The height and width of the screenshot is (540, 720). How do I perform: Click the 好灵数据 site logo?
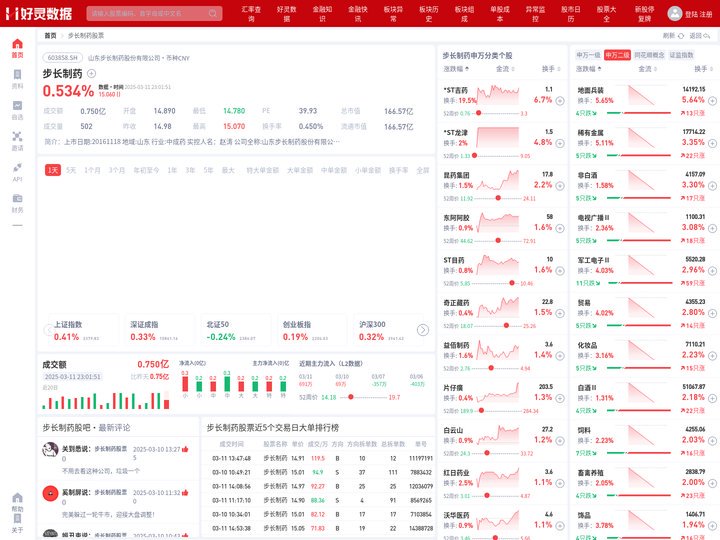click(x=39, y=14)
